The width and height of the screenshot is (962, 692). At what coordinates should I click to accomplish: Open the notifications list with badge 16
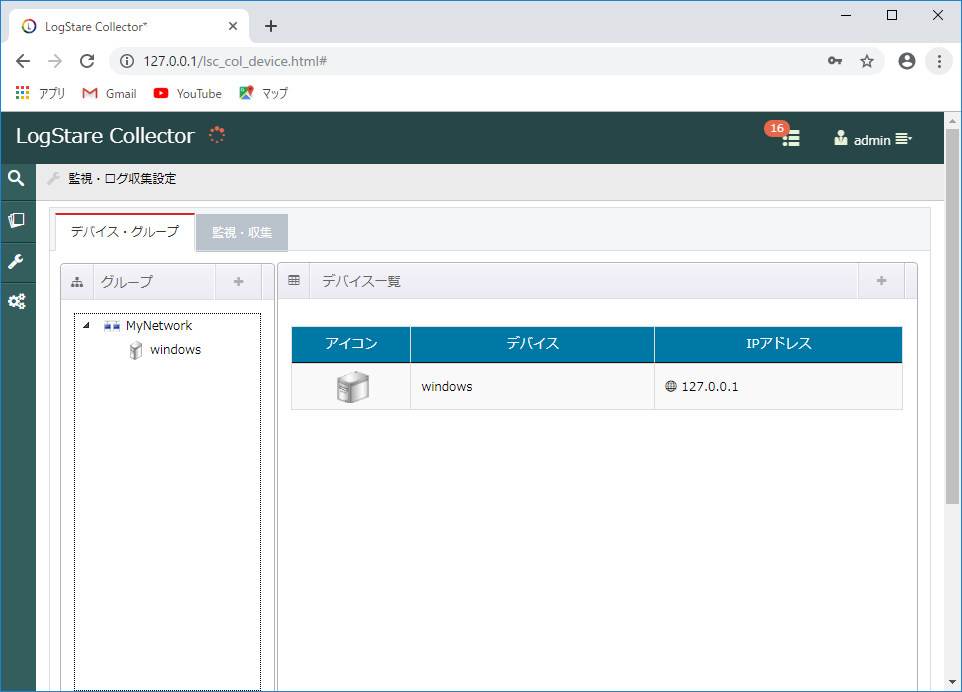[783, 134]
